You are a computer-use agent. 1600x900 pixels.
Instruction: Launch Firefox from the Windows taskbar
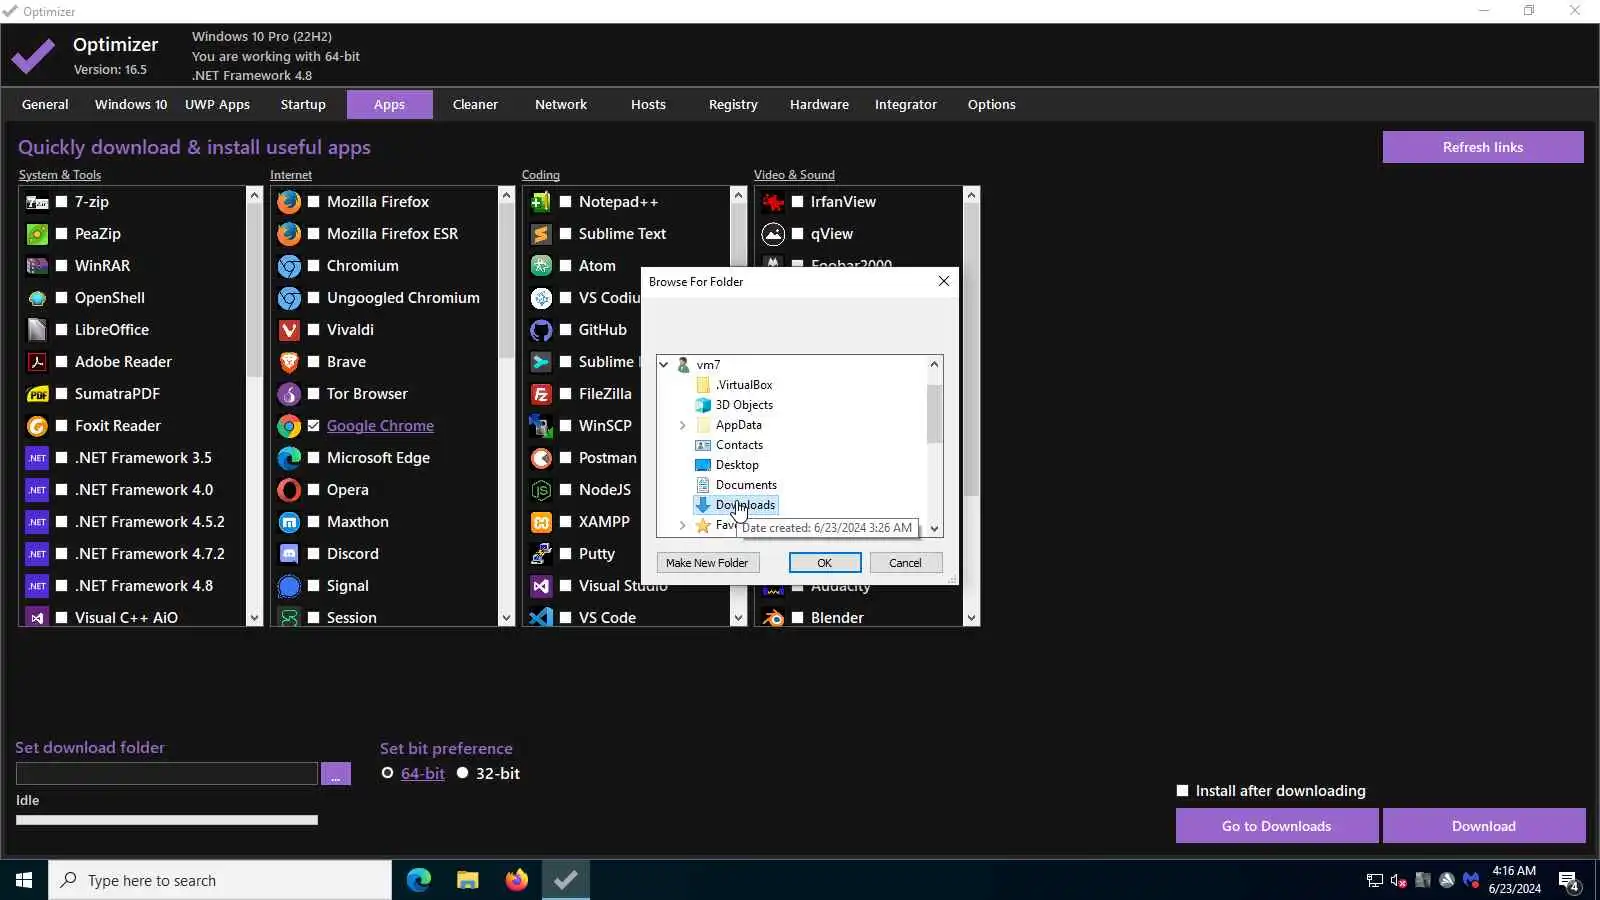[516, 880]
